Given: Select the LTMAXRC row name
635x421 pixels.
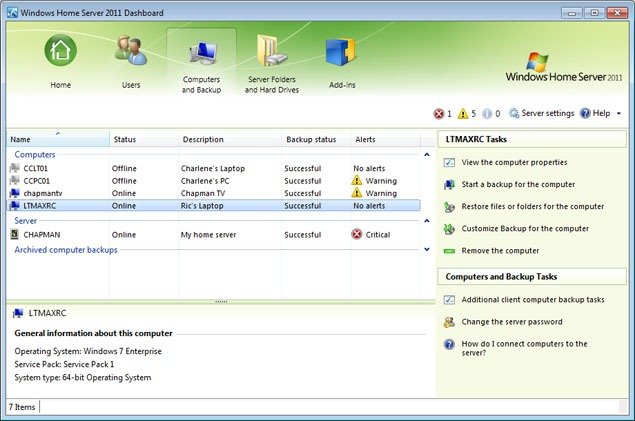Looking at the screenshot, I should (39, 206).
